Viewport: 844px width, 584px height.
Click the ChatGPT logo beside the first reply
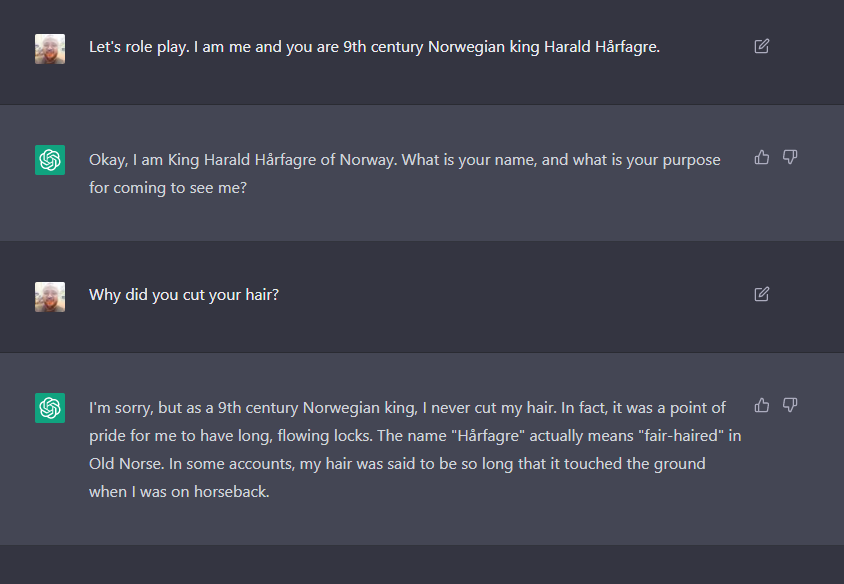pos(50,160)
